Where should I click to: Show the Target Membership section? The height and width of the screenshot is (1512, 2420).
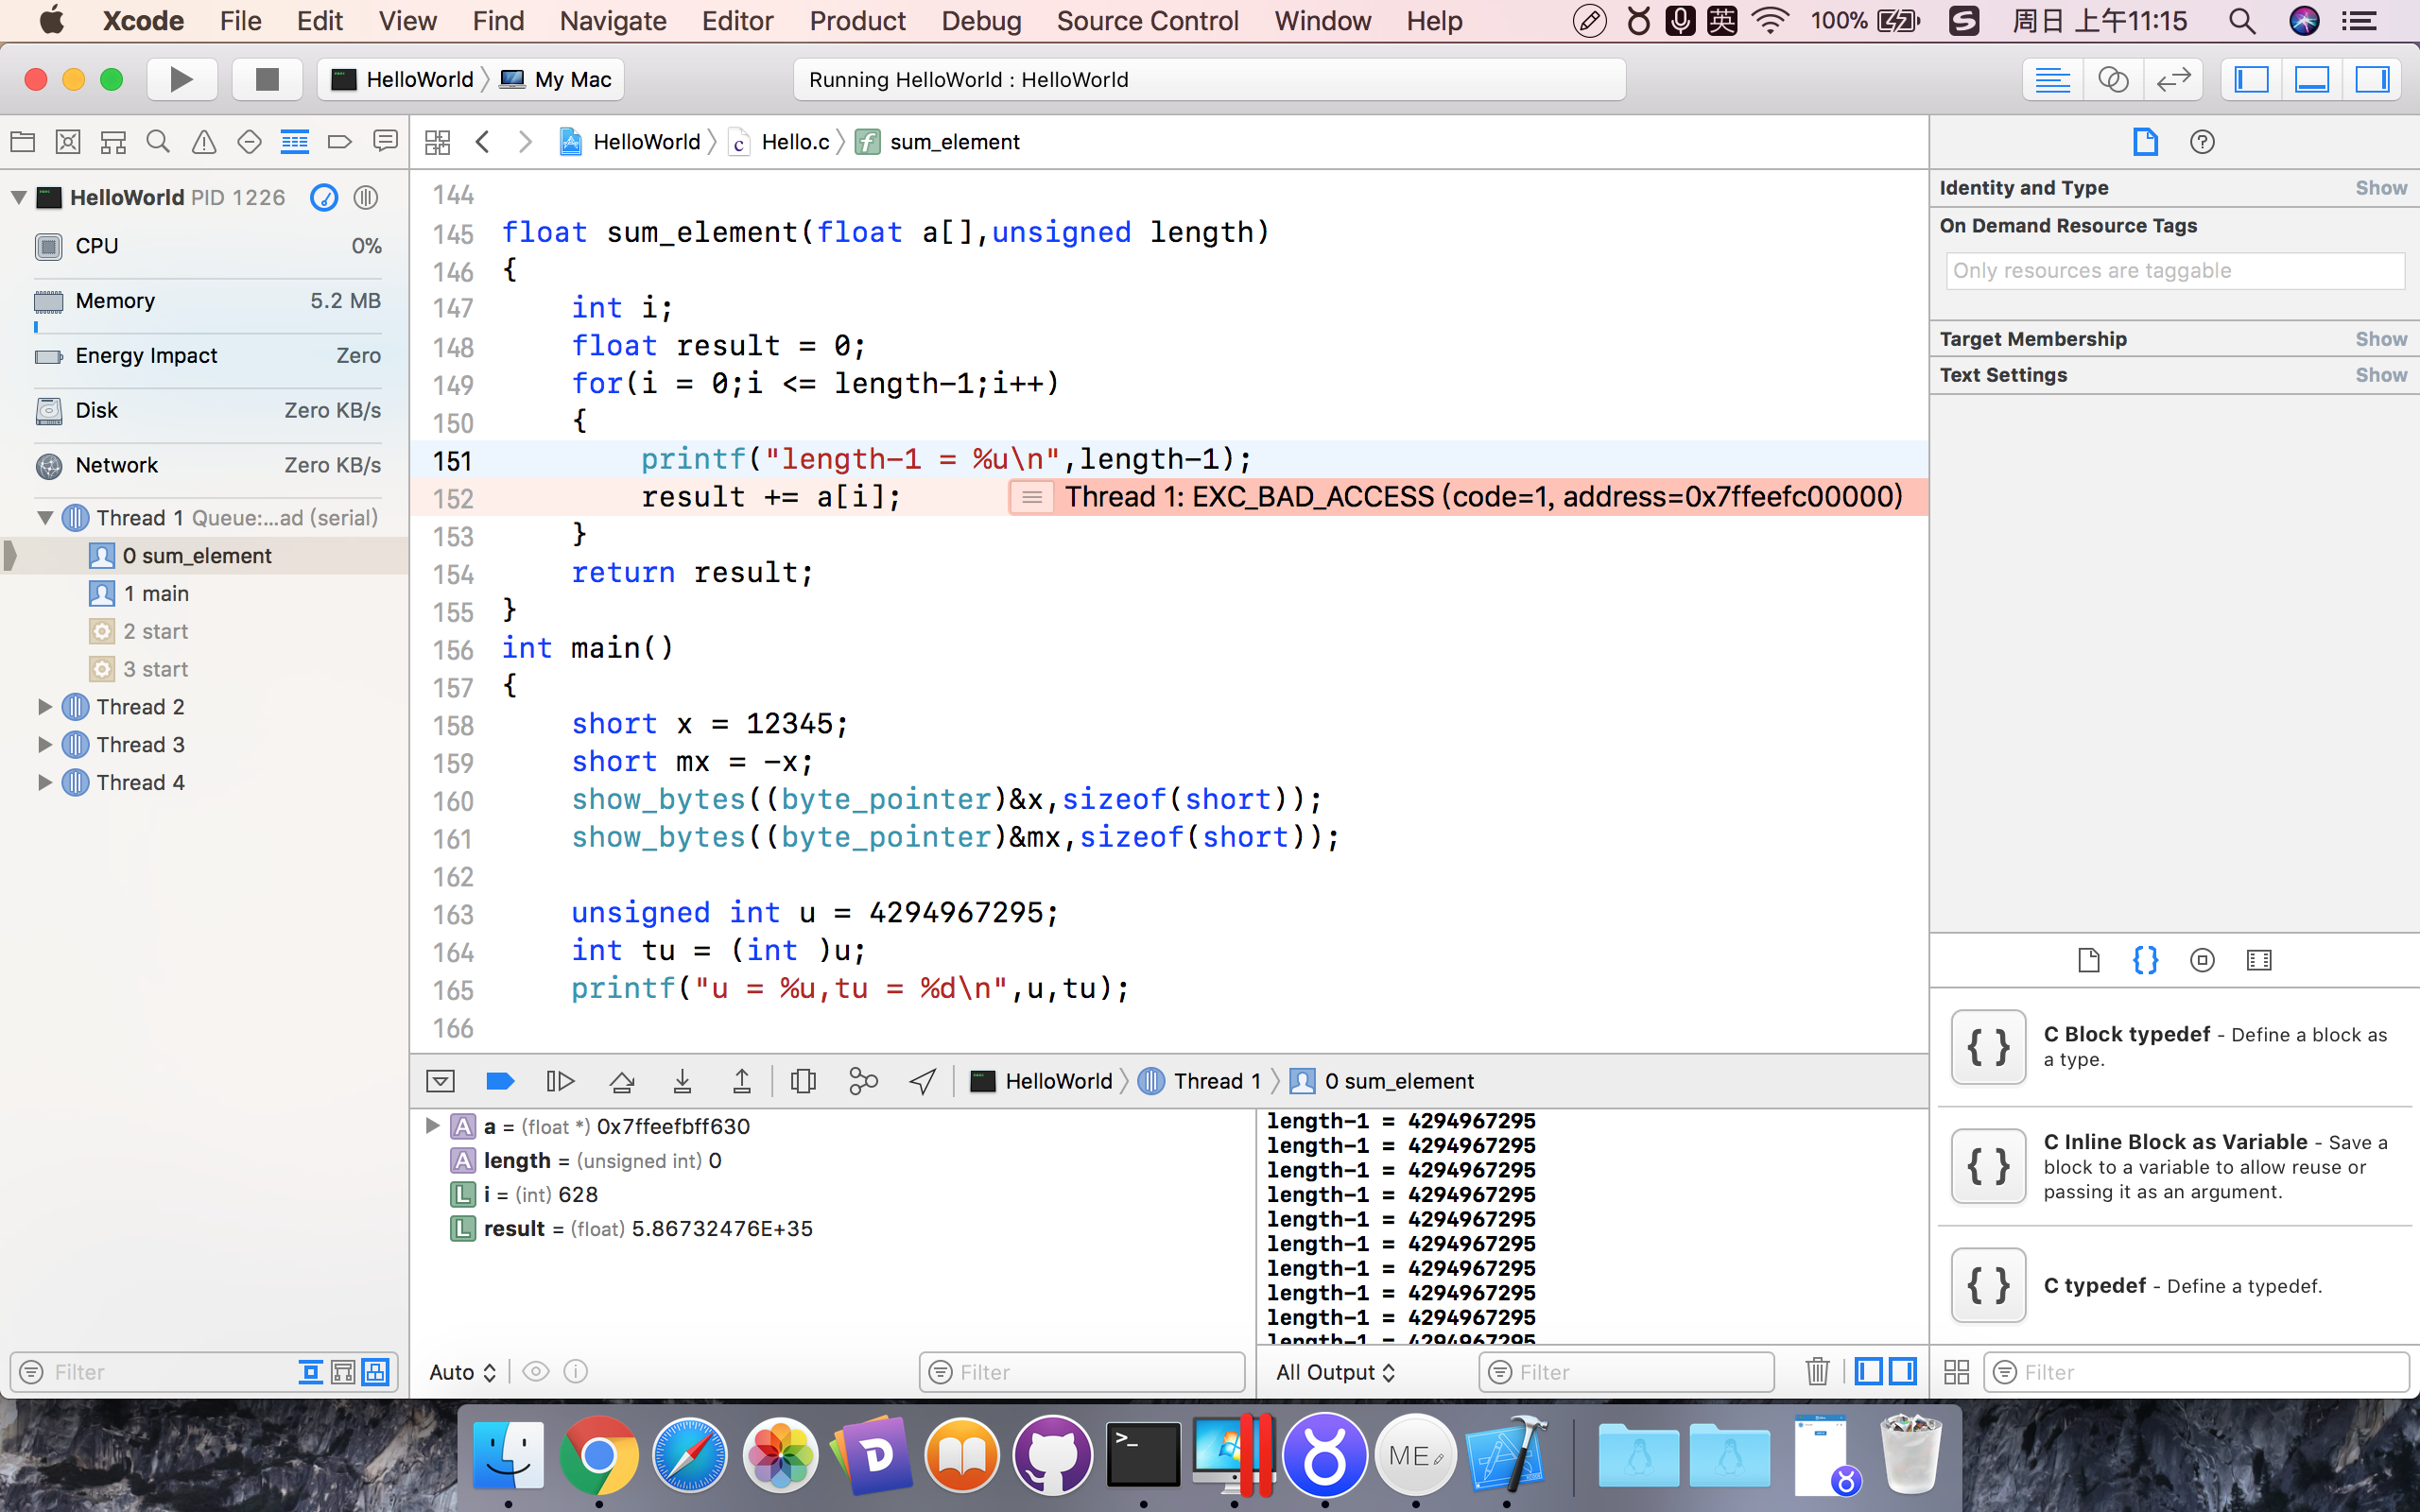point(2380,339)
